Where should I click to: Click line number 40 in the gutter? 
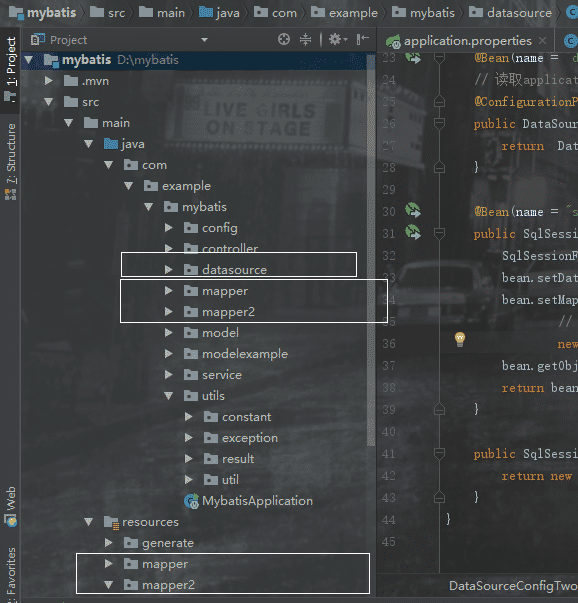[x=389, y=432]
